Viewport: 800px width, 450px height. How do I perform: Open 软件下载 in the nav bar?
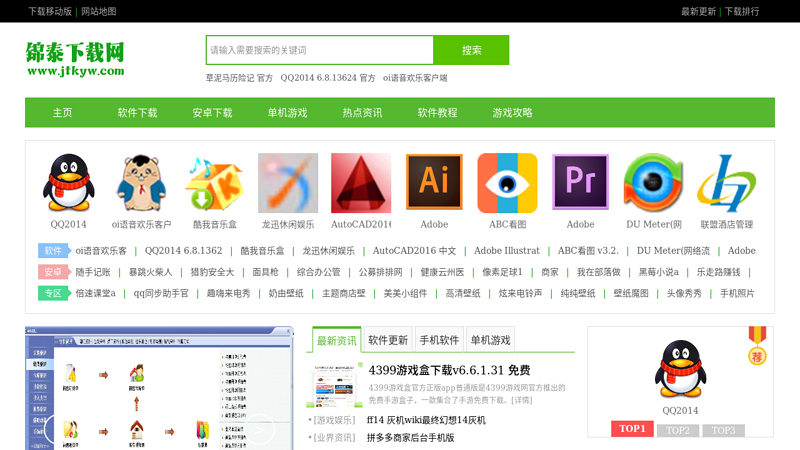tap(137, 113)
